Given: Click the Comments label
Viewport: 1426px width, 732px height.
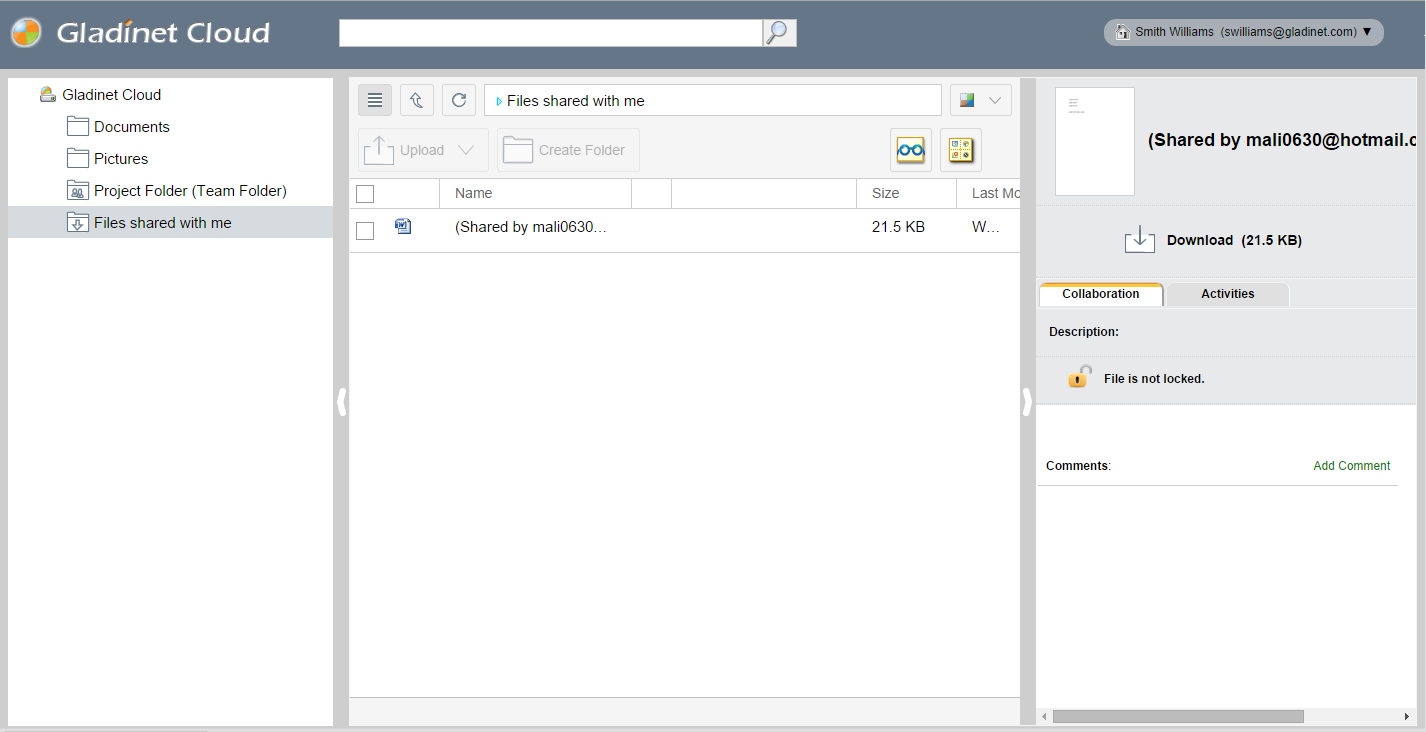Looking at the screenshot, I should tap(1078, 466).
